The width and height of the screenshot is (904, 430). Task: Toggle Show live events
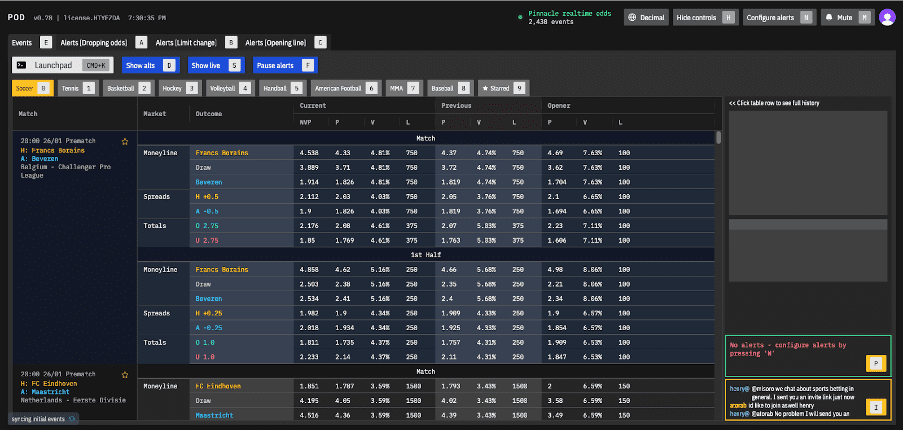click(x=216, y=65)
